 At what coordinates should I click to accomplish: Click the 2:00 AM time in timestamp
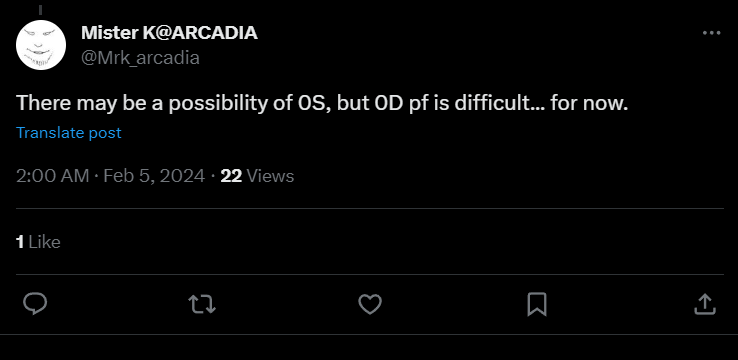click(52, 176)
